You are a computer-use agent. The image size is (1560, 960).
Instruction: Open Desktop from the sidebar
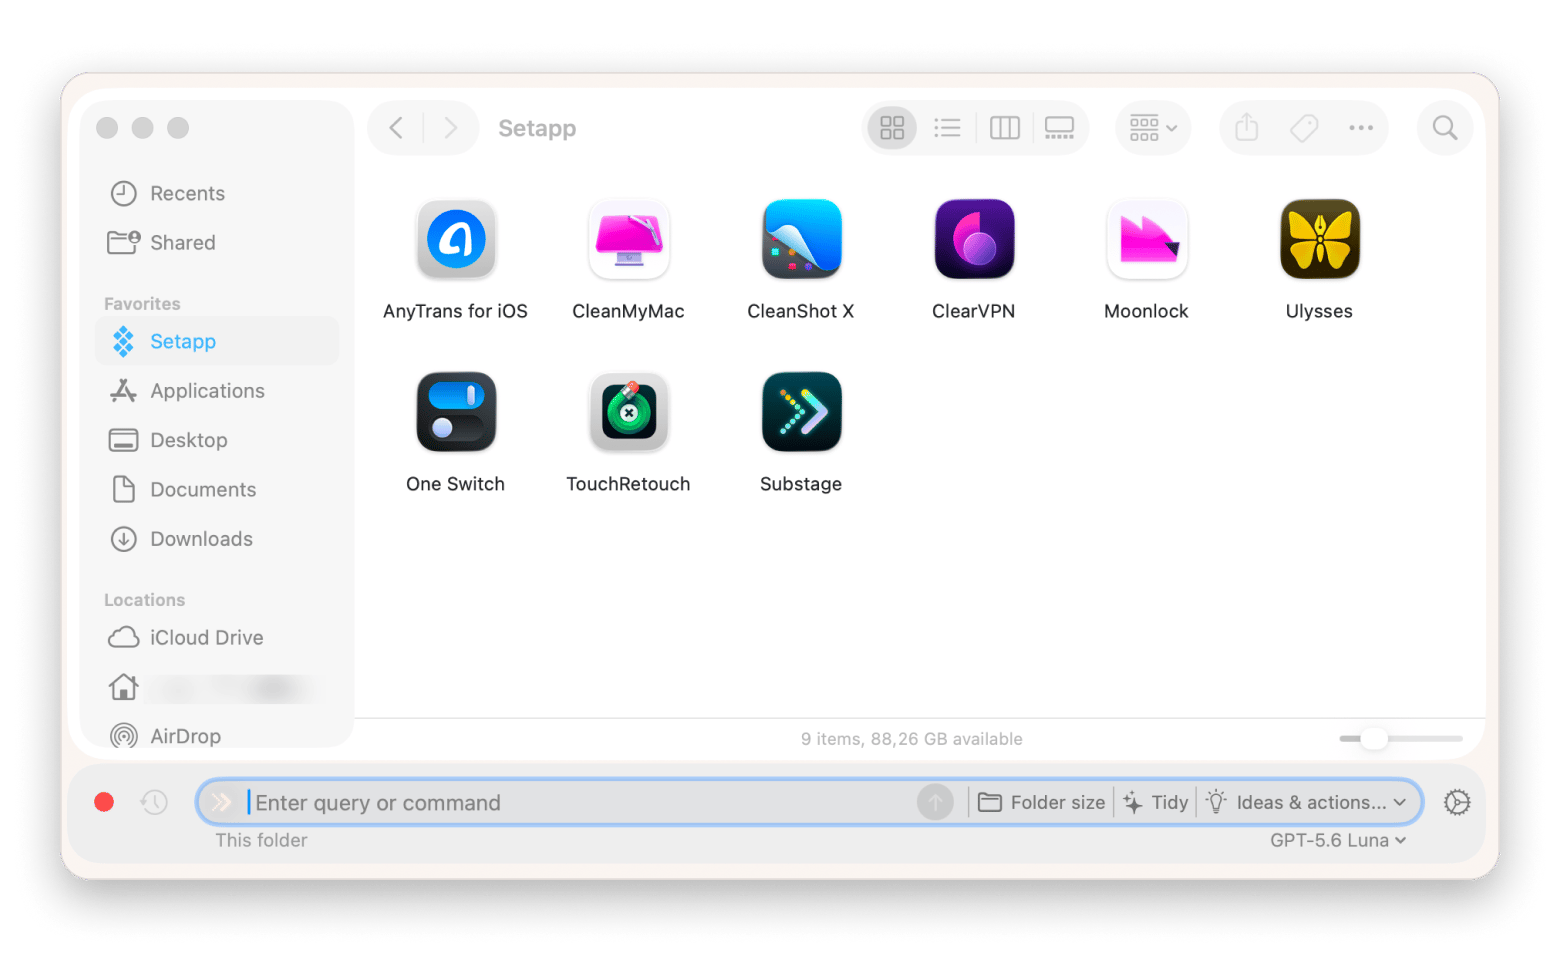click(217, 440)
